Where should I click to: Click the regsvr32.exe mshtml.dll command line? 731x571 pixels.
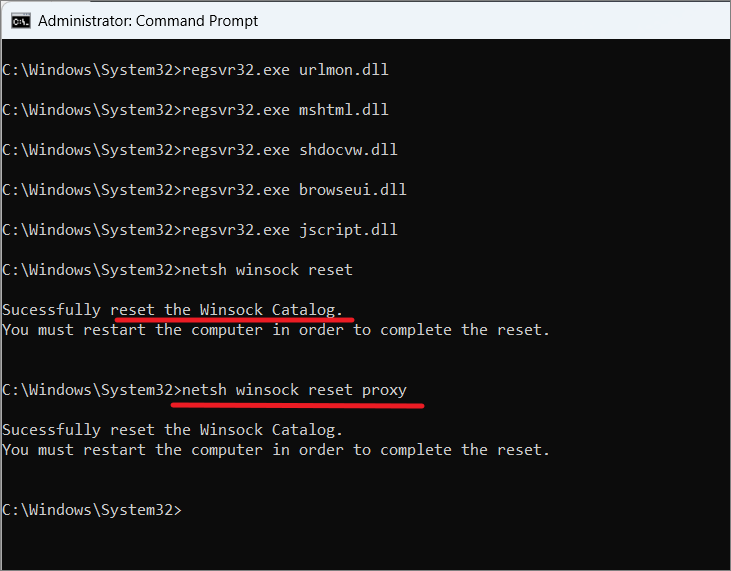point(195,110)
